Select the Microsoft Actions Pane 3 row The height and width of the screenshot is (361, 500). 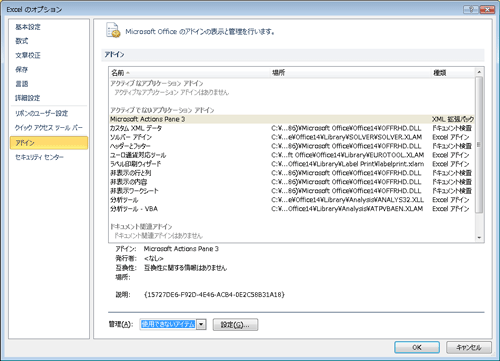tap(292, 119)
